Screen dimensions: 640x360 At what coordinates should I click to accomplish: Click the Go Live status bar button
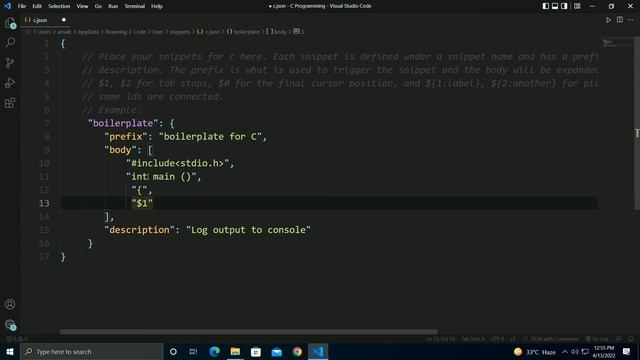point(597,339)
